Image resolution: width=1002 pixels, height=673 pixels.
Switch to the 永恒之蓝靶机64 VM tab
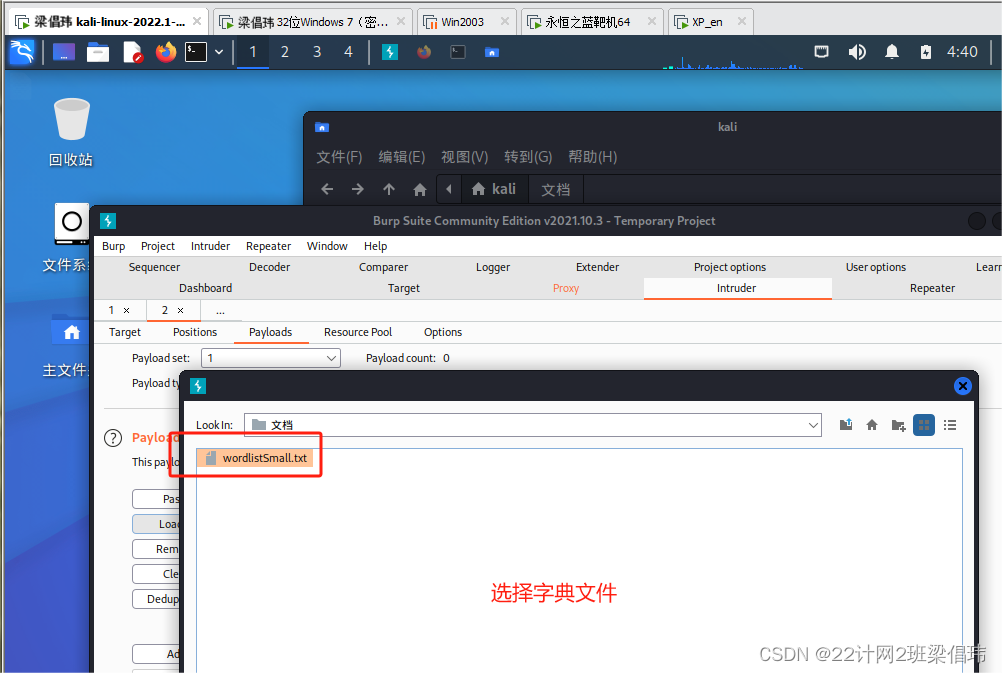click(592, 22)
